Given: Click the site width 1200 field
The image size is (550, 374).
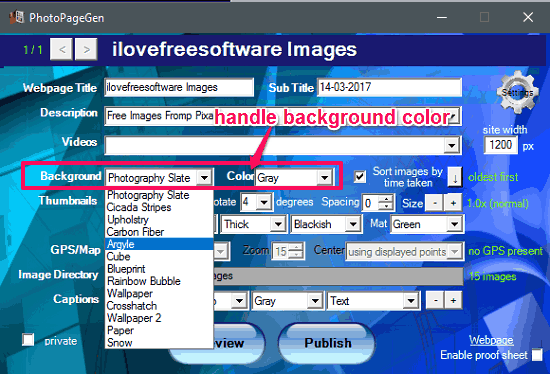Looking at the screenshot, I should click(501, 145).
